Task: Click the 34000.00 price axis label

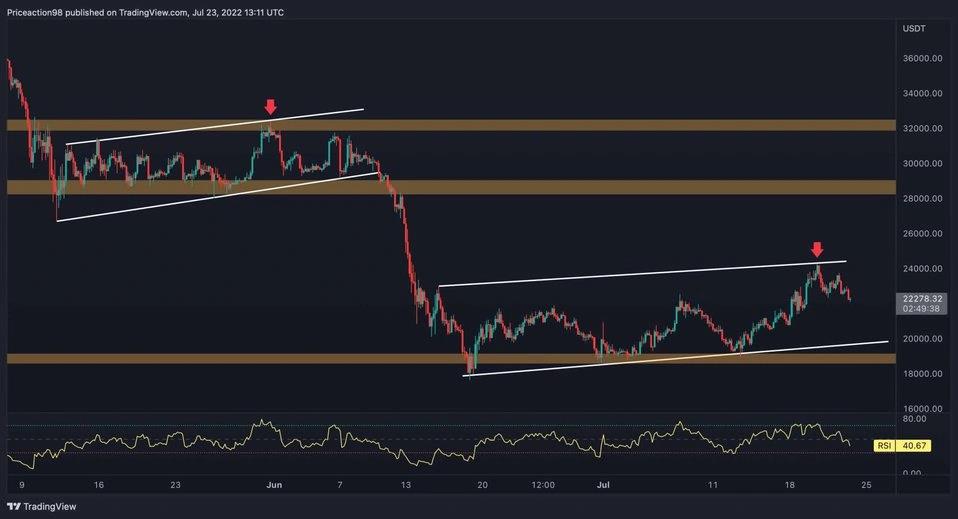Action: [x=923, y=93]
